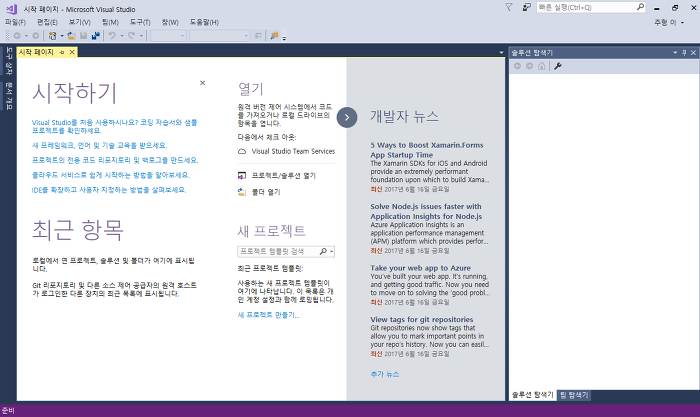Click the cloud icon for Team Services
The width and height of the screenshot is (700, 417).
click(x=242, y=151)
